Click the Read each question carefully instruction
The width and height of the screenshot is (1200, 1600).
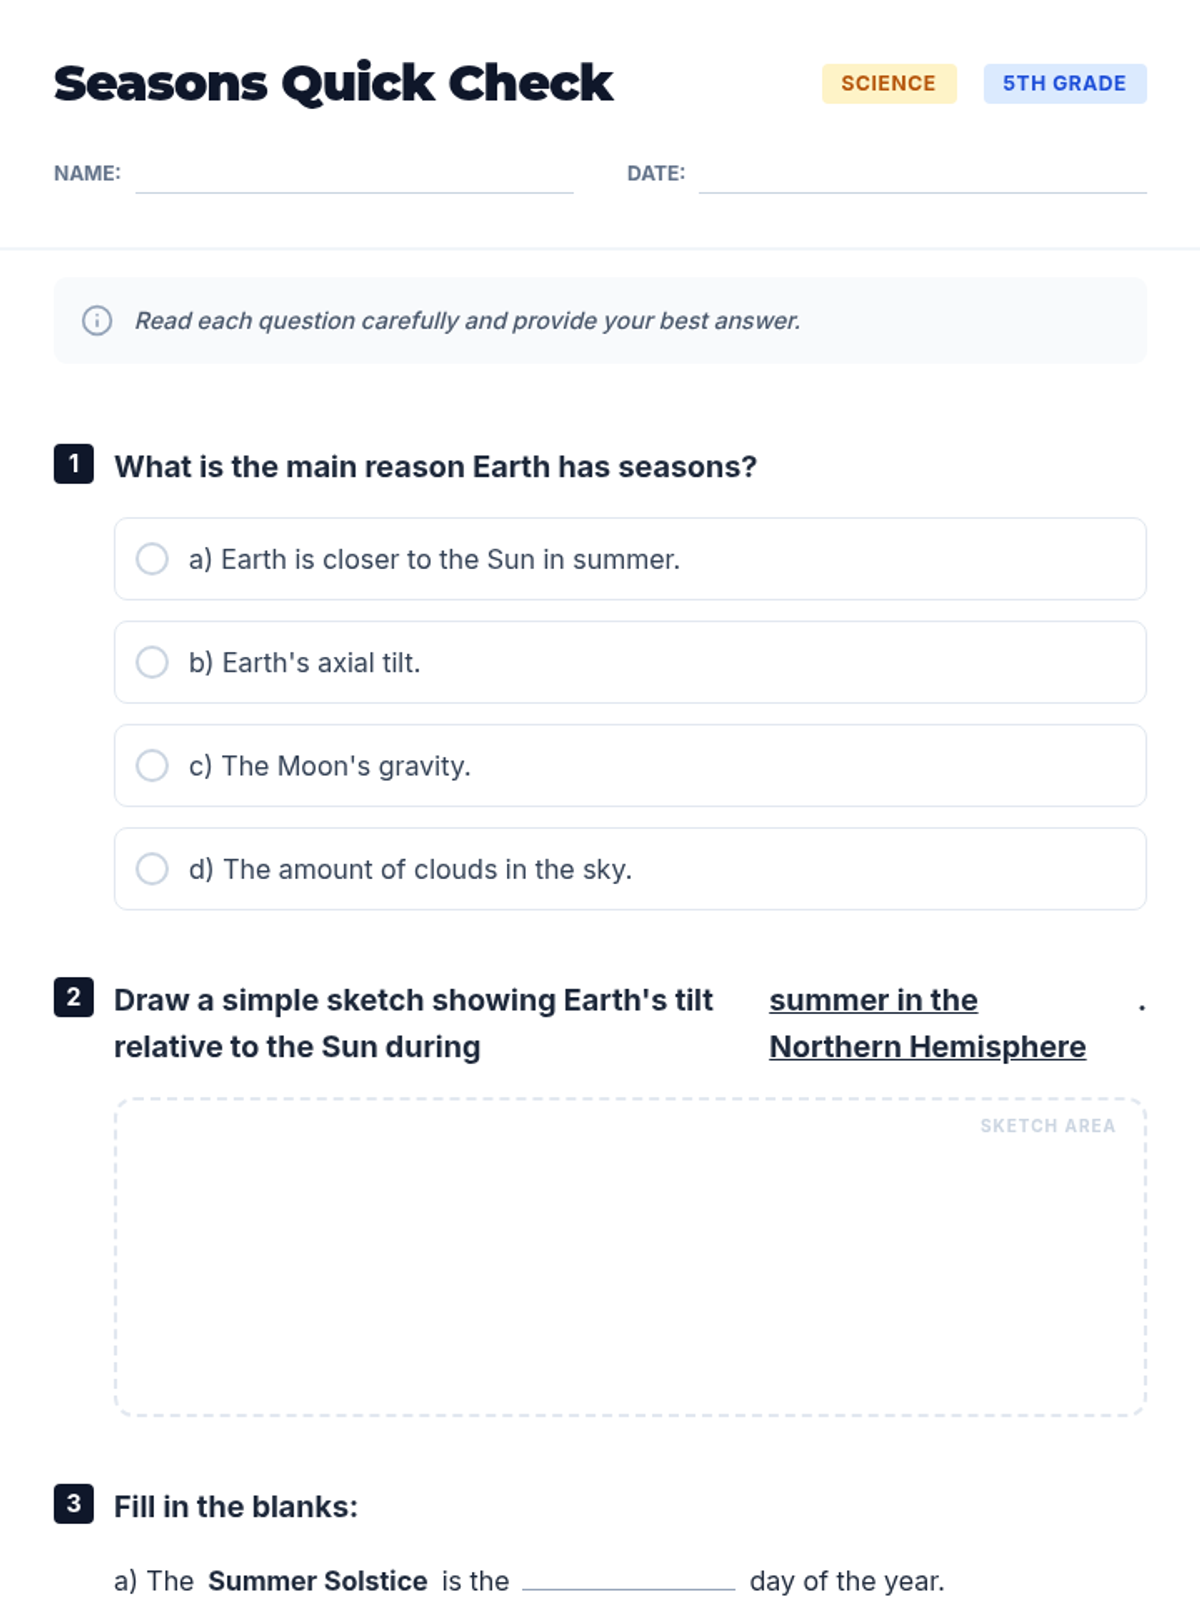[467, 321]
